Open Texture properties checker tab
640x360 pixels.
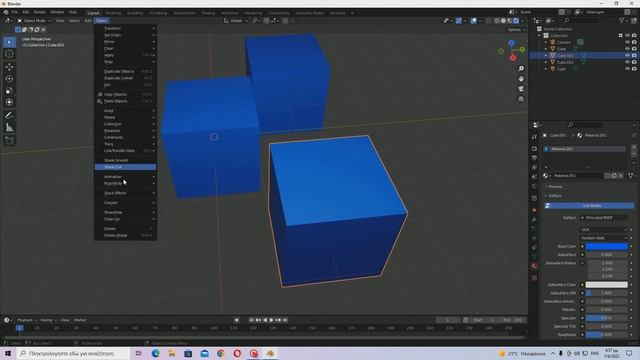pos(534,278)
